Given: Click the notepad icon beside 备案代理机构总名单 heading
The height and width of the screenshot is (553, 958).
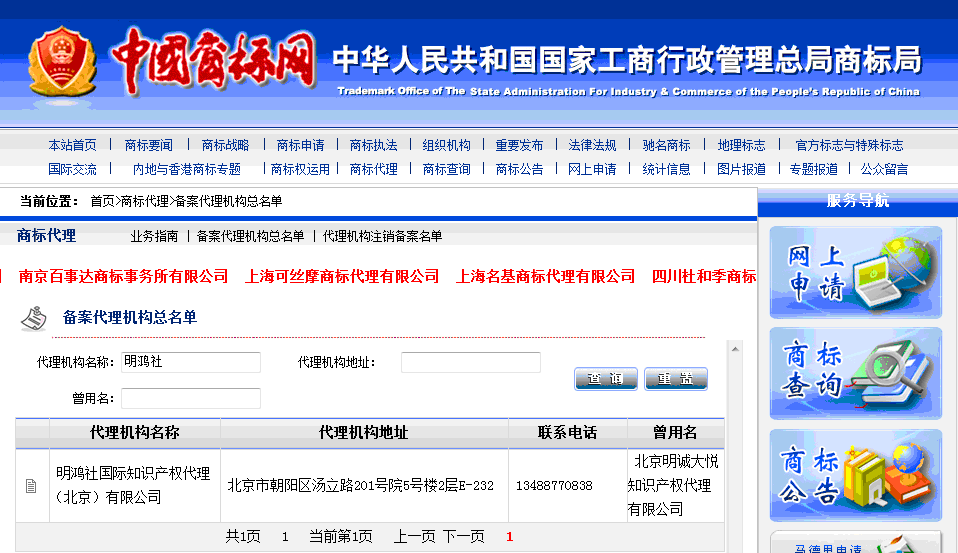Looking at the screenshot, I should tap(34, 318).
